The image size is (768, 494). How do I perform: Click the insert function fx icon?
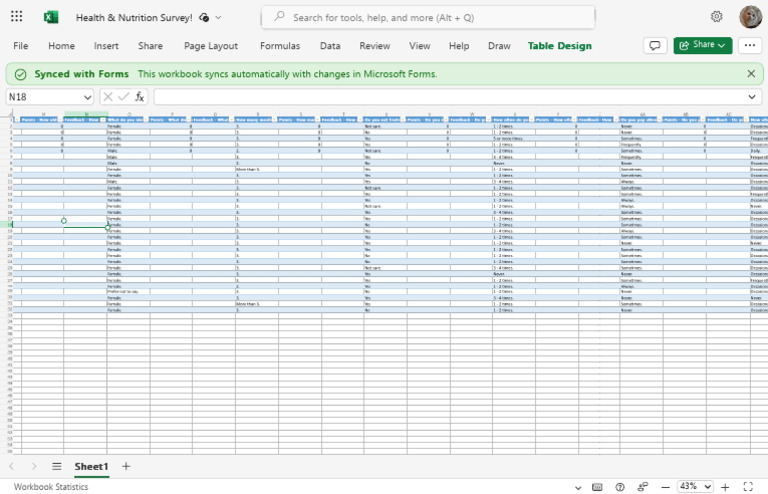coord(140,97)
